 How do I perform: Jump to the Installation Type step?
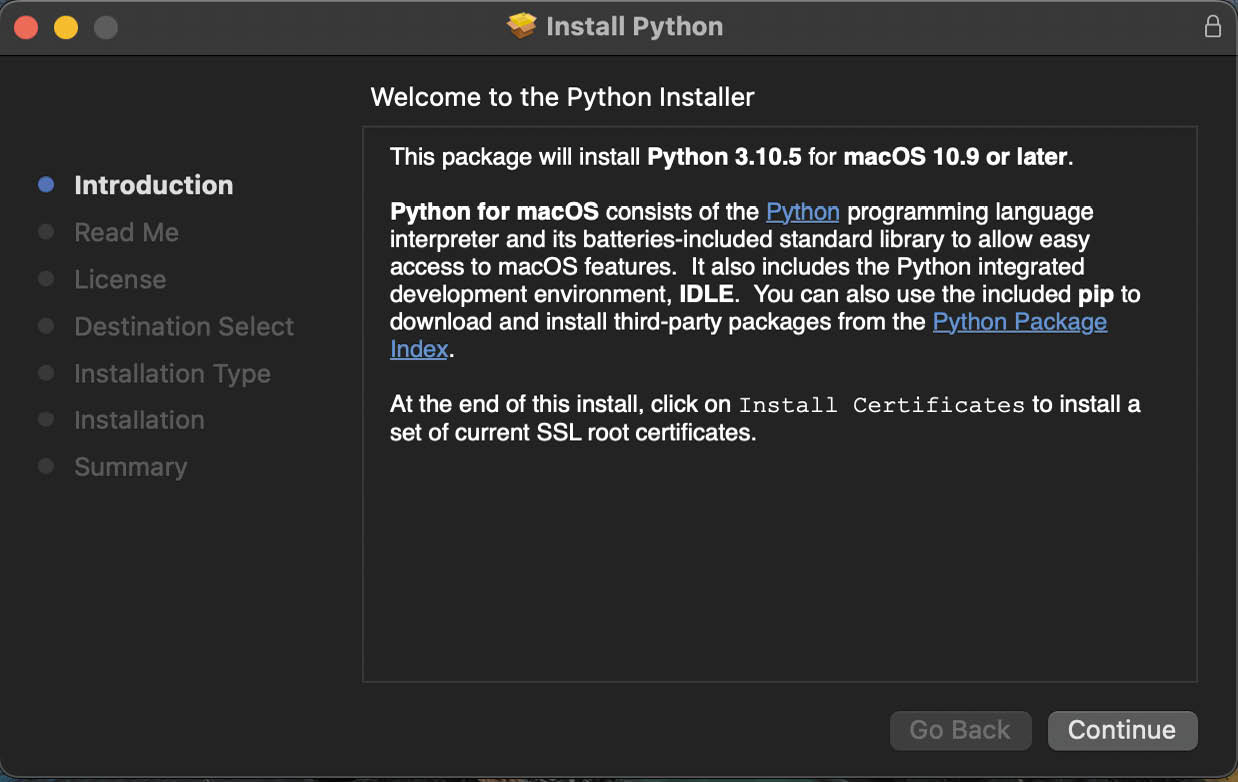click(x=172, y=373)
